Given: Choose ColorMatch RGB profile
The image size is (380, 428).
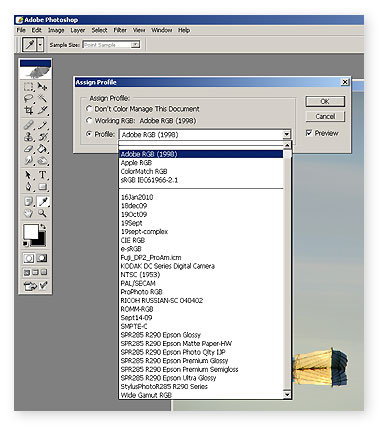Looking at the screenshot, I should point(201,171).
